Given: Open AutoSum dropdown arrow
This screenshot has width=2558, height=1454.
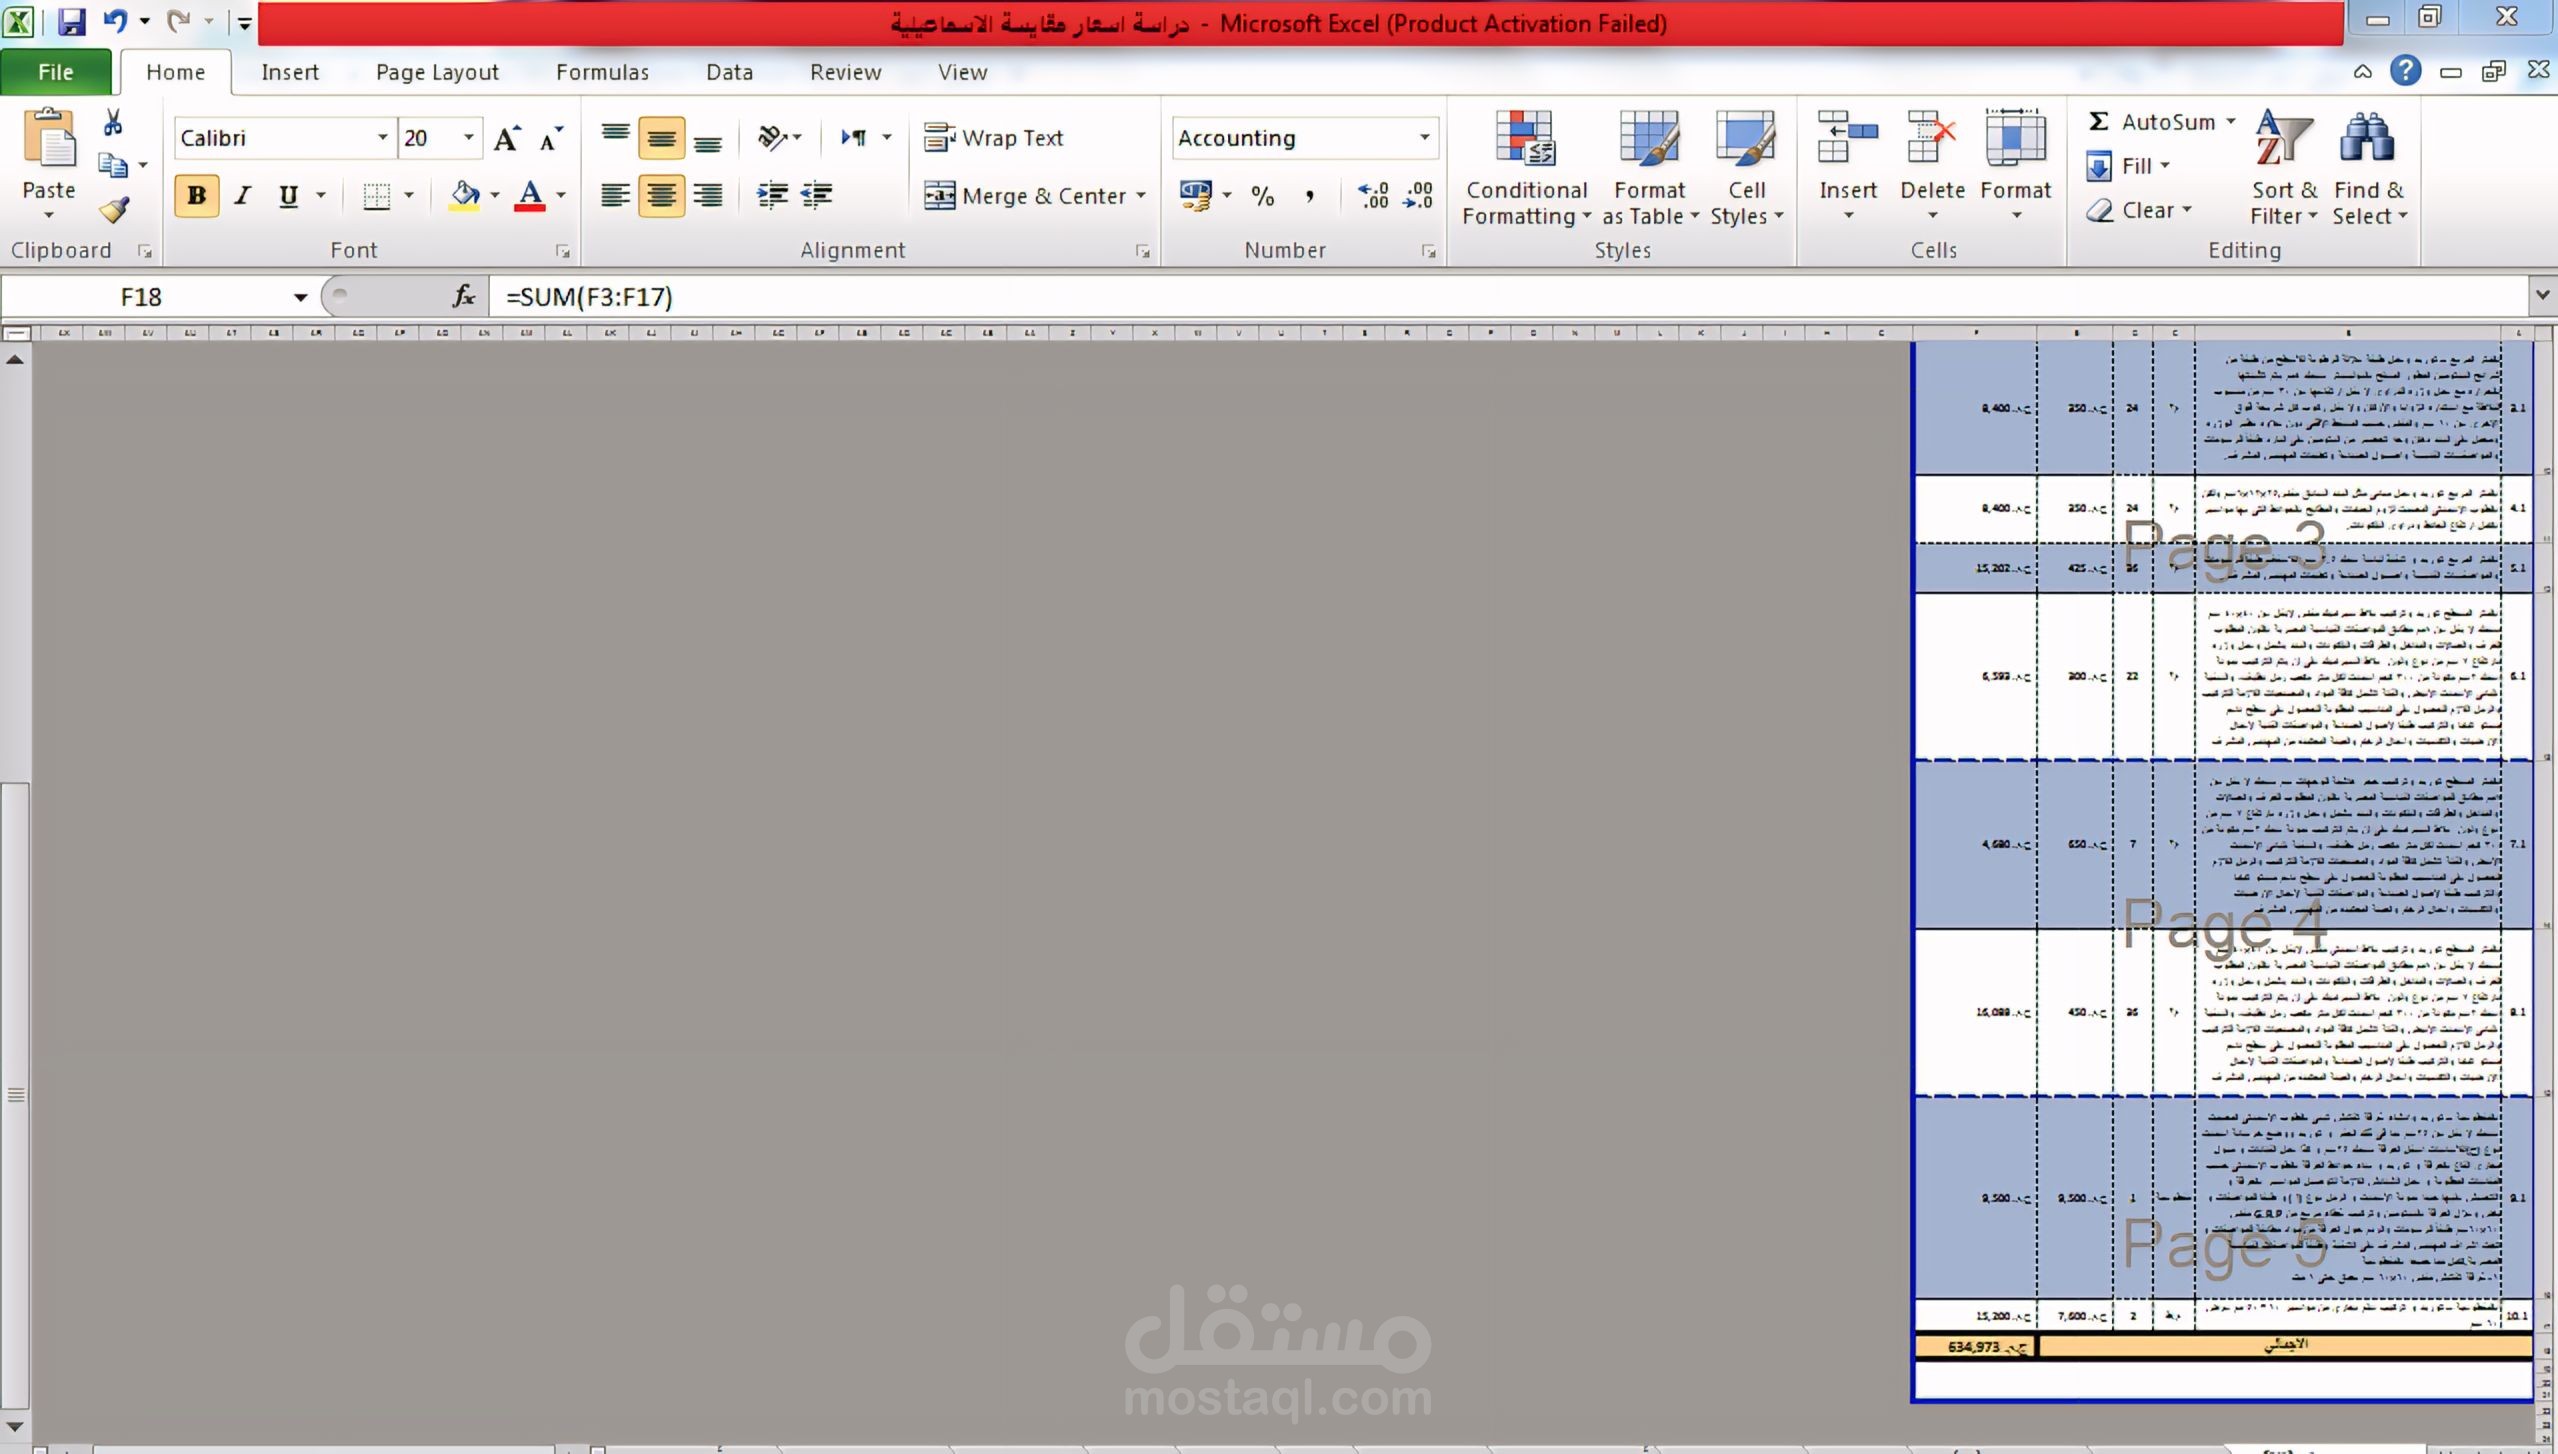Looking at the screenshot, I should [2231, 122].
